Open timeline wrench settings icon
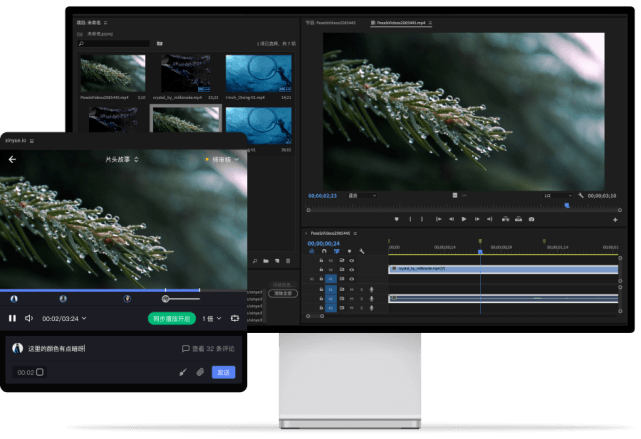641x439 pixels. [x=362, y=251]
